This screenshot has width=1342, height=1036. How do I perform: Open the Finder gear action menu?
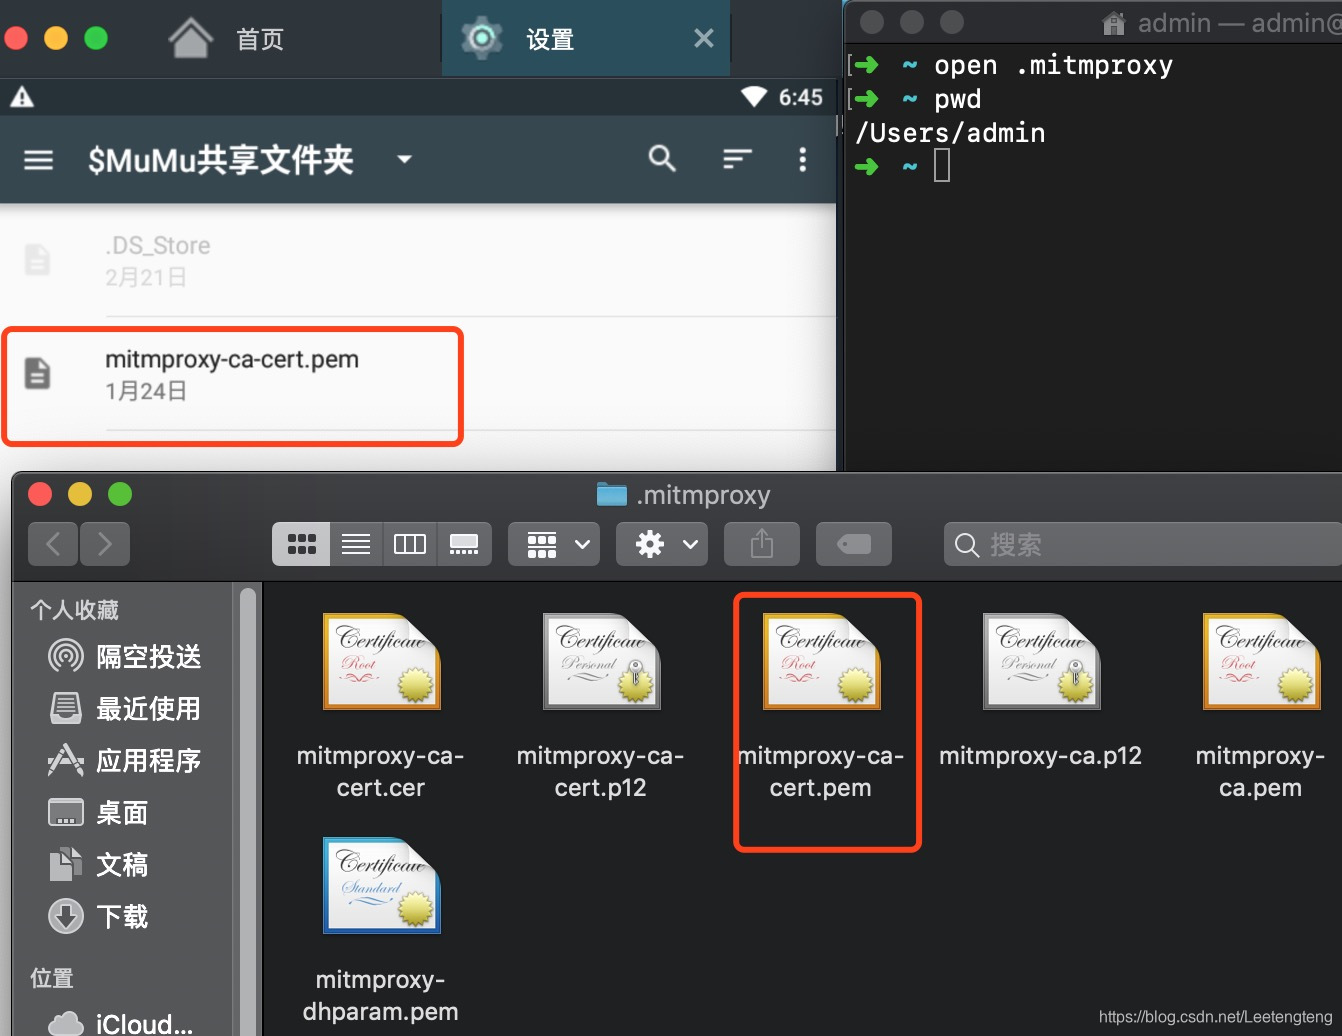point(662,544)
